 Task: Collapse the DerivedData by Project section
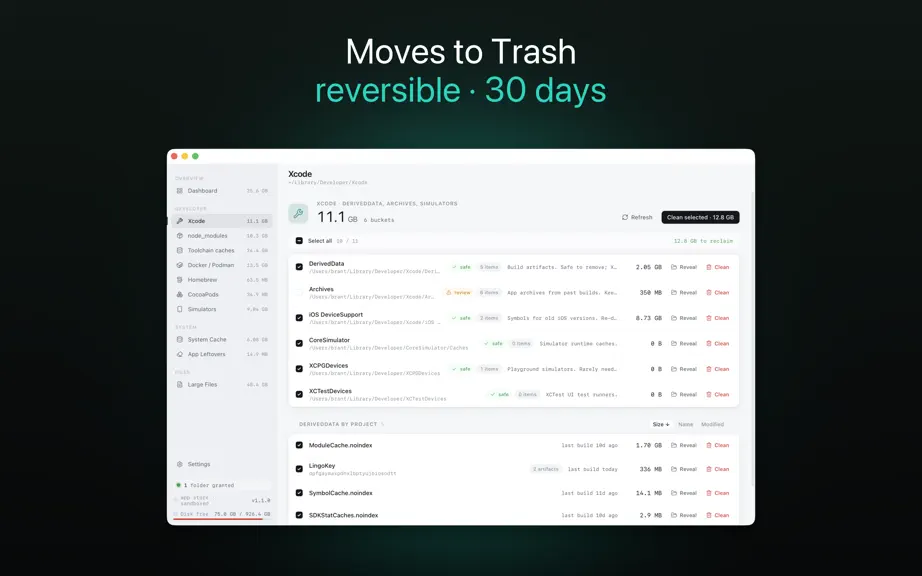342,424
